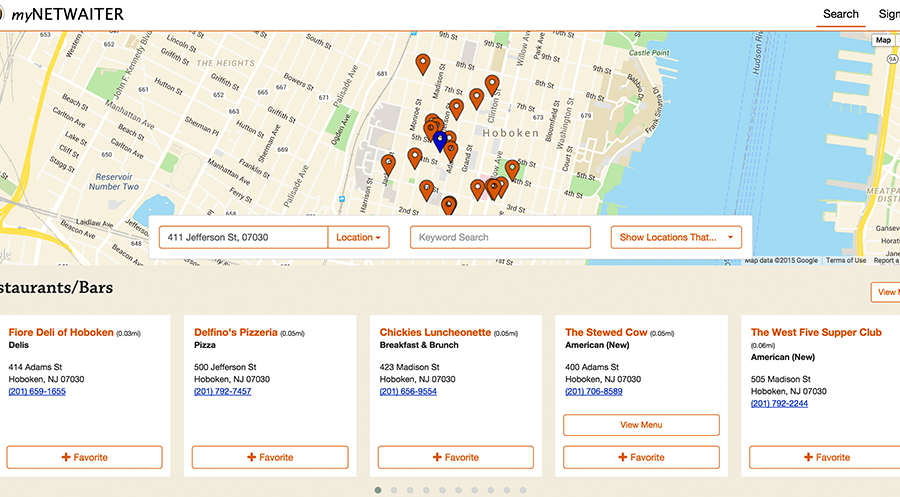This screenshot has width=900, height=497.
Task: Click the Delis category text
Action: 18,345
